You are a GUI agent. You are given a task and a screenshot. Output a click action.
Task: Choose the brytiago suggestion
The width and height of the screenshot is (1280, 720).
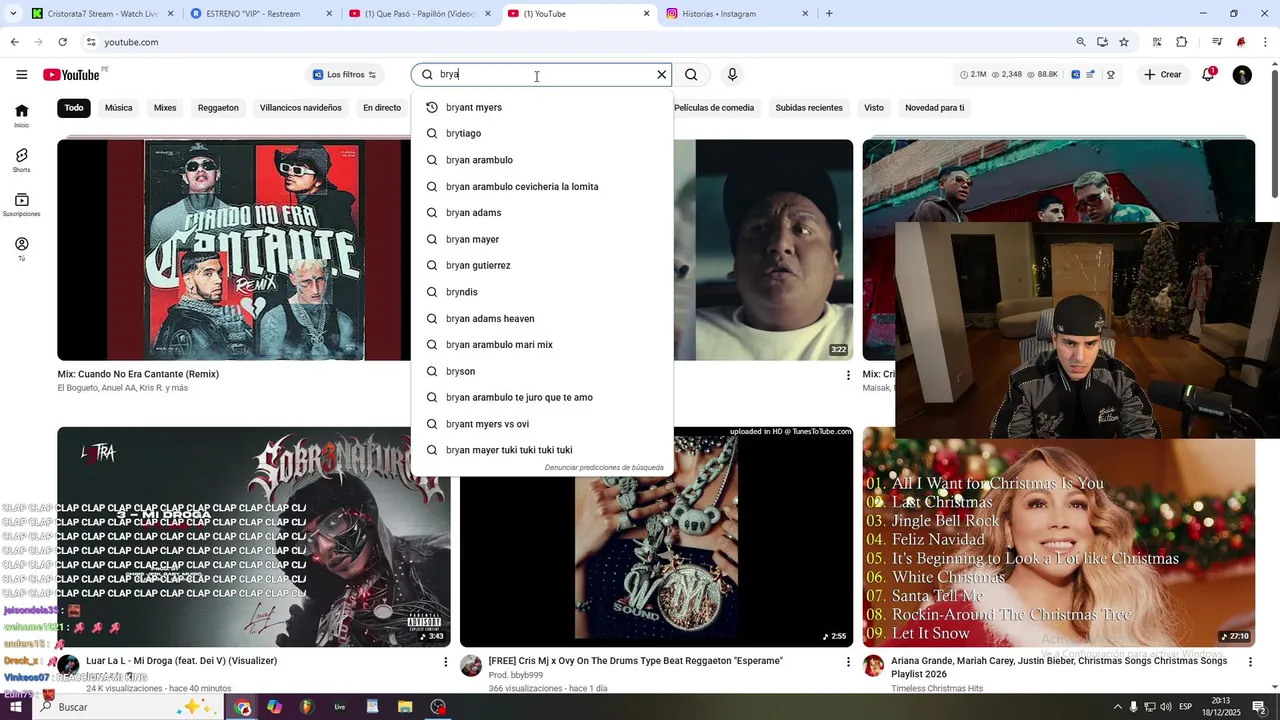[x=542, y=134]
